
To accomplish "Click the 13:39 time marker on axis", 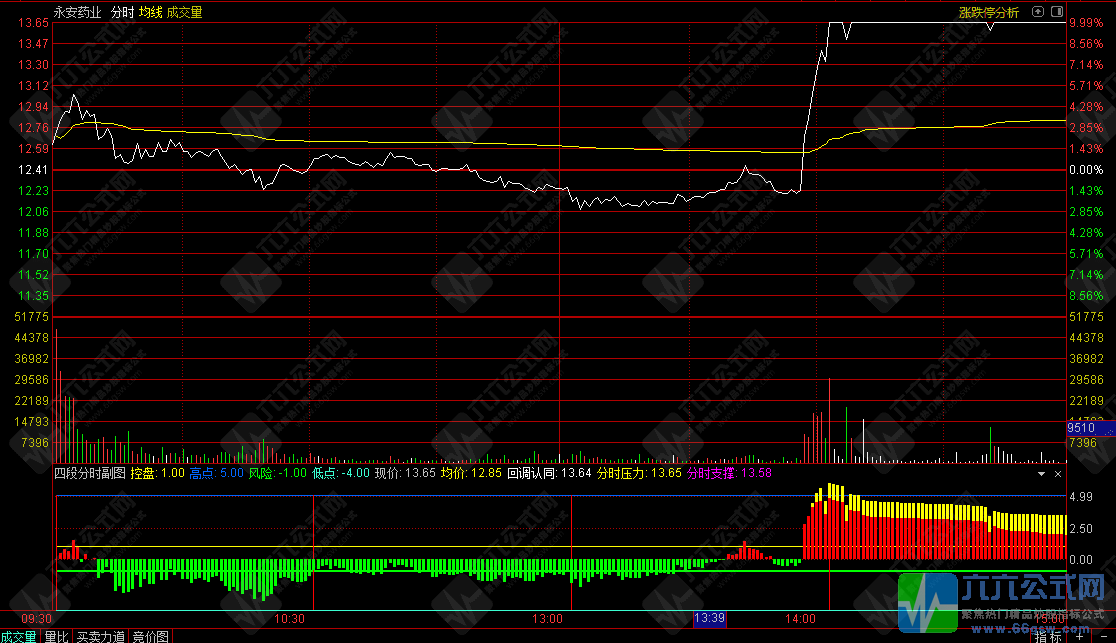I will point(709,619).
